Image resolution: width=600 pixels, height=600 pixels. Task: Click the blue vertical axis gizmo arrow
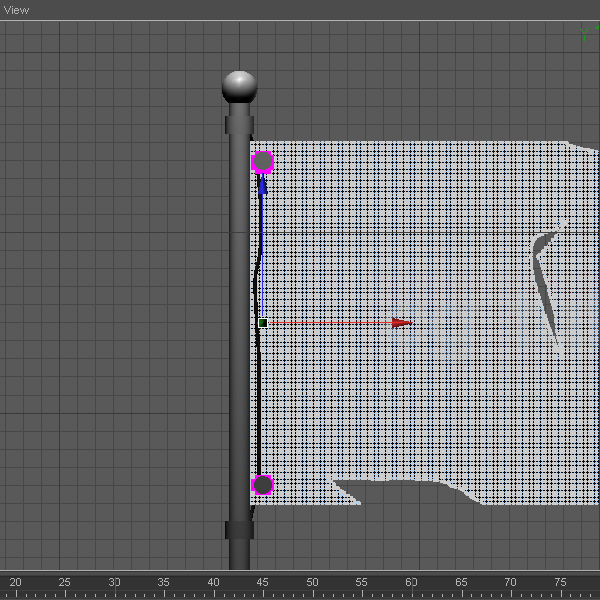coord(262,185)
